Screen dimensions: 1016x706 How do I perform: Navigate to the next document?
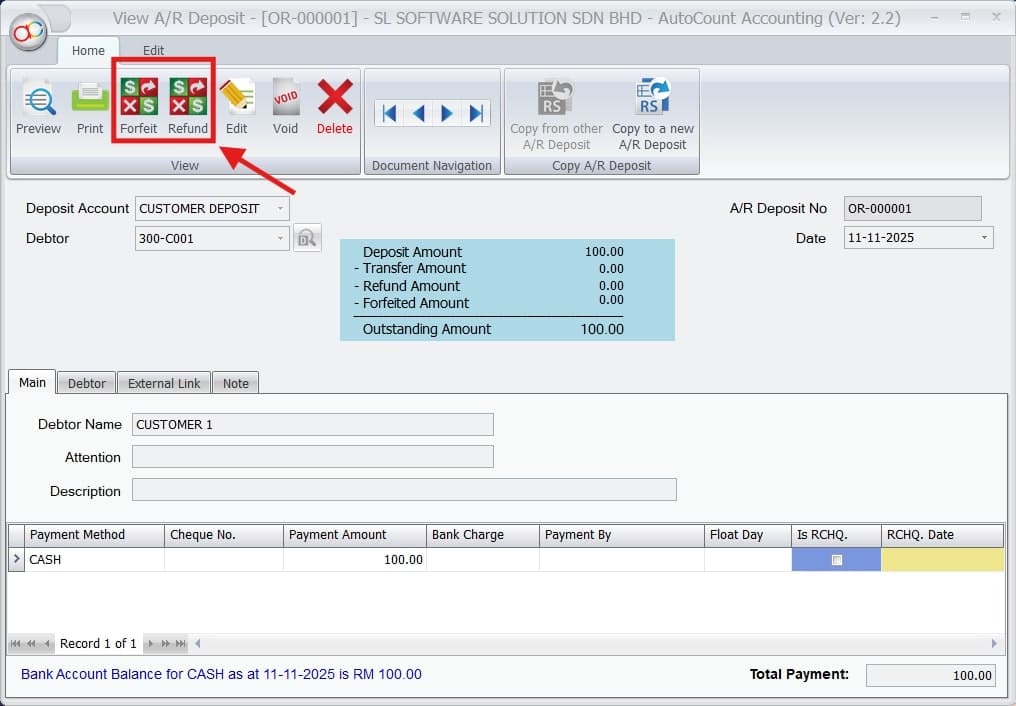[x=447, y=113]
